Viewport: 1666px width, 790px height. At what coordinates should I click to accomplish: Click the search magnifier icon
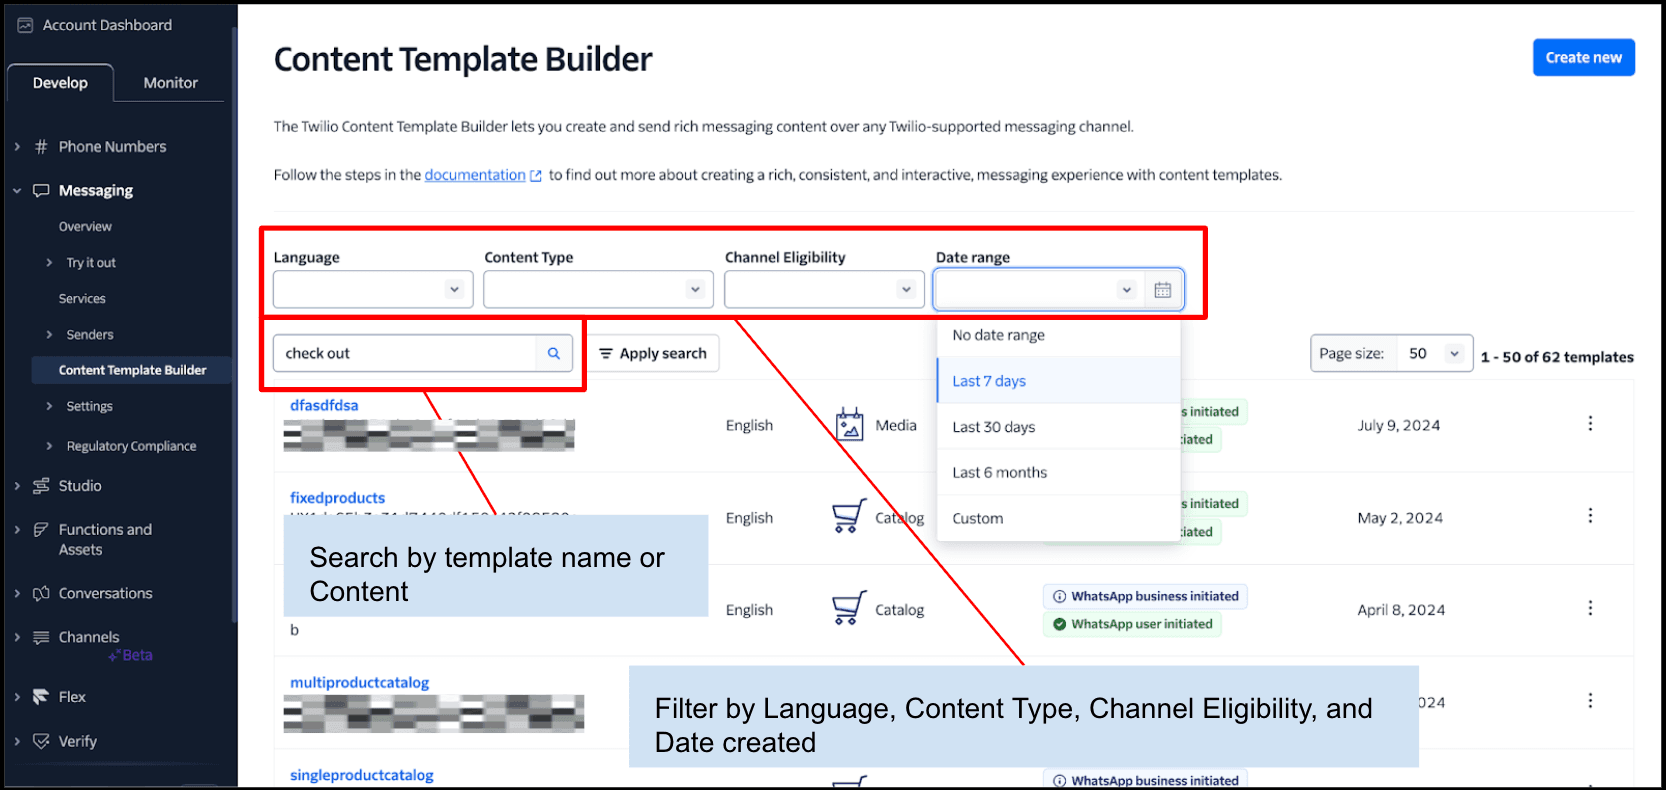tap(553, 353)
